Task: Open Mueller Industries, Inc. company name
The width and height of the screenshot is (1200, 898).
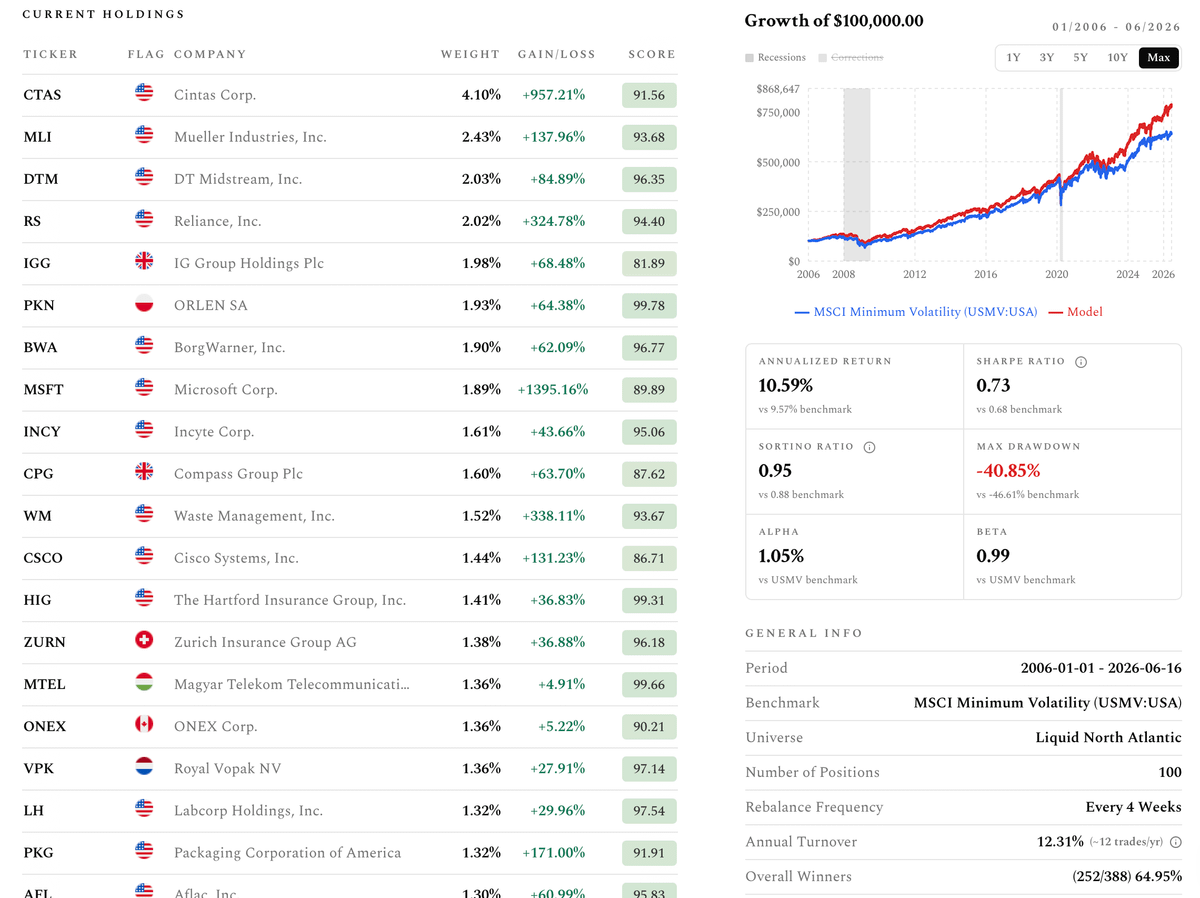Action: [250, 137]
